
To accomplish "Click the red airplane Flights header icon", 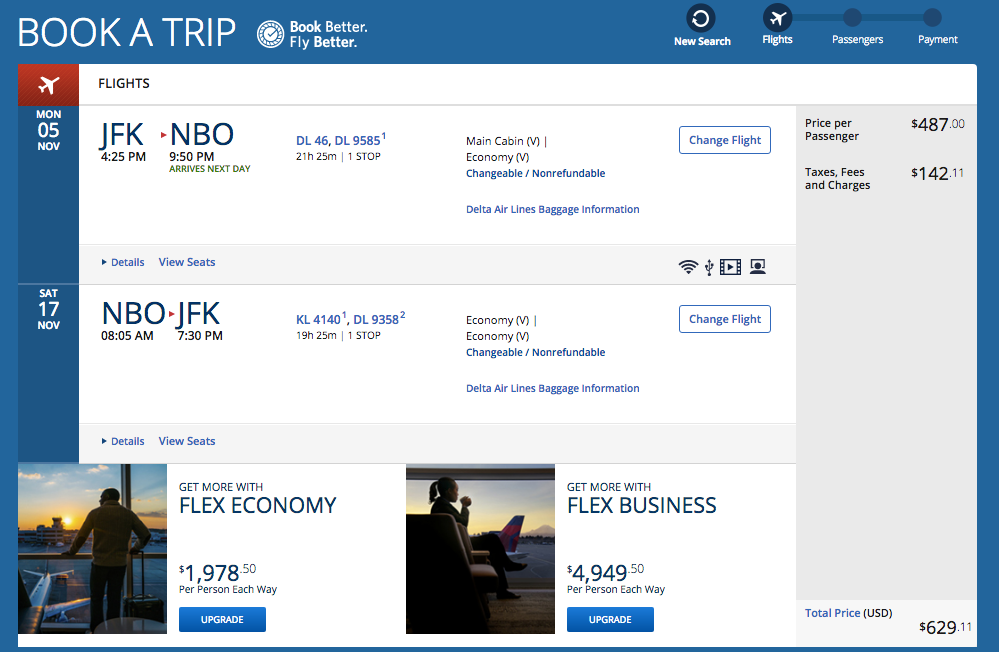I will (48, 84).
